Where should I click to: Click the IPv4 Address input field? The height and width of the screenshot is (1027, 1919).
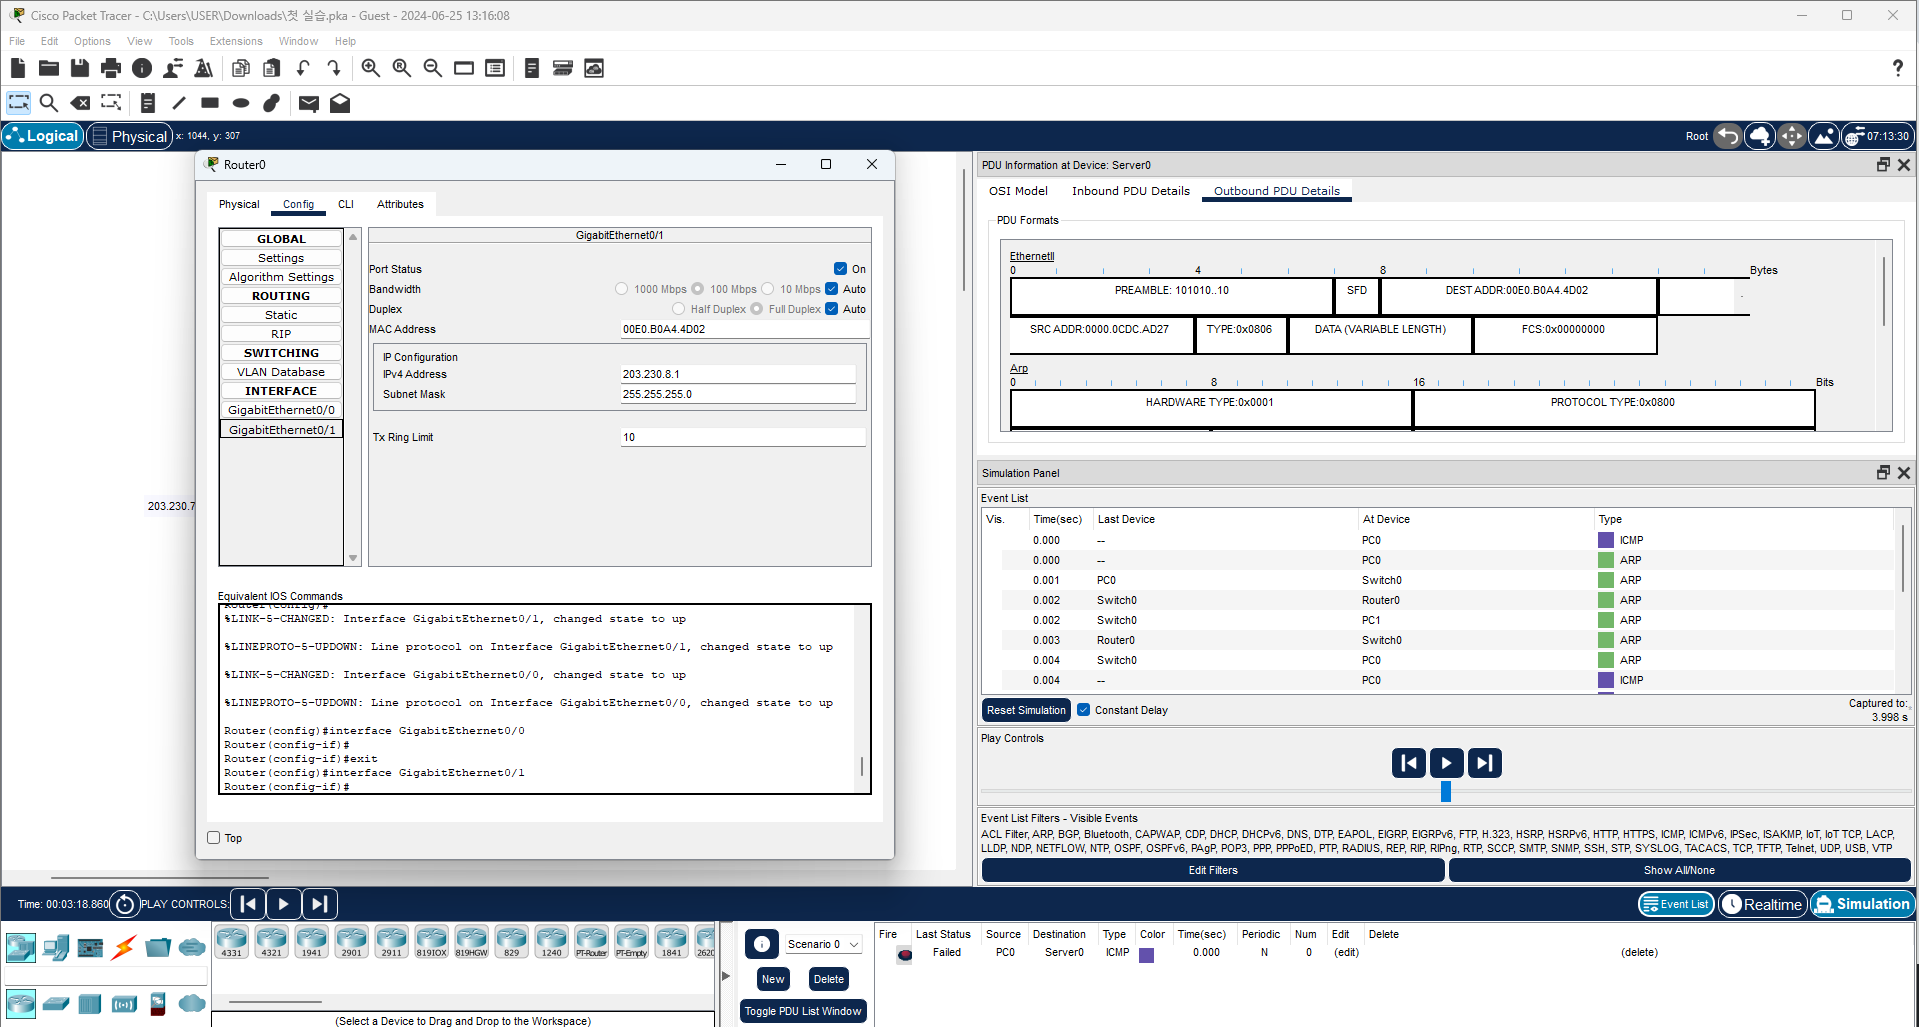[x=738, y=374]
